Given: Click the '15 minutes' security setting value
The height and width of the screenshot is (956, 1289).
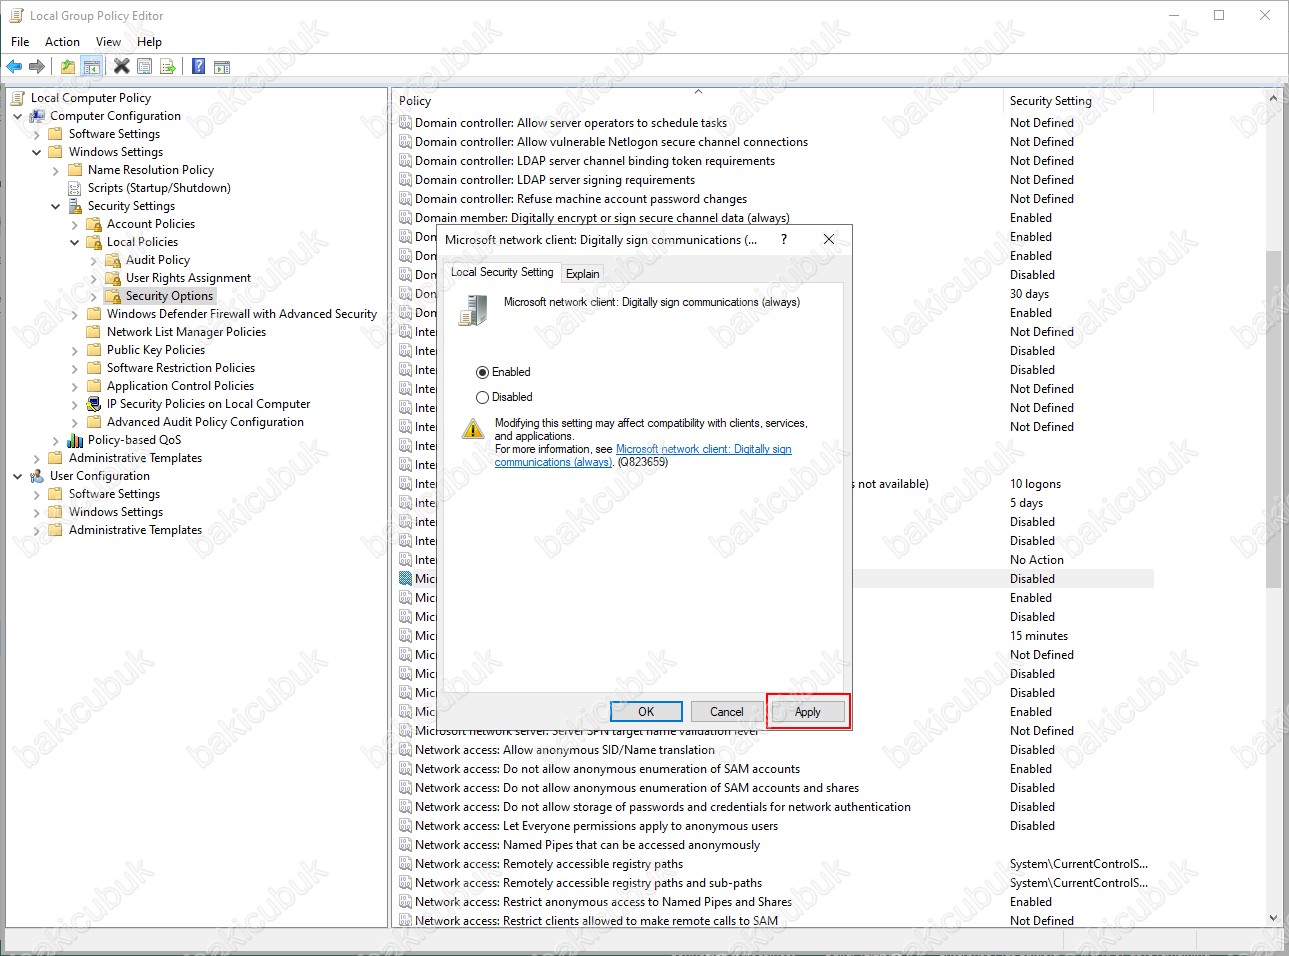Looking at the screenshot, I should coord(1038,636).
